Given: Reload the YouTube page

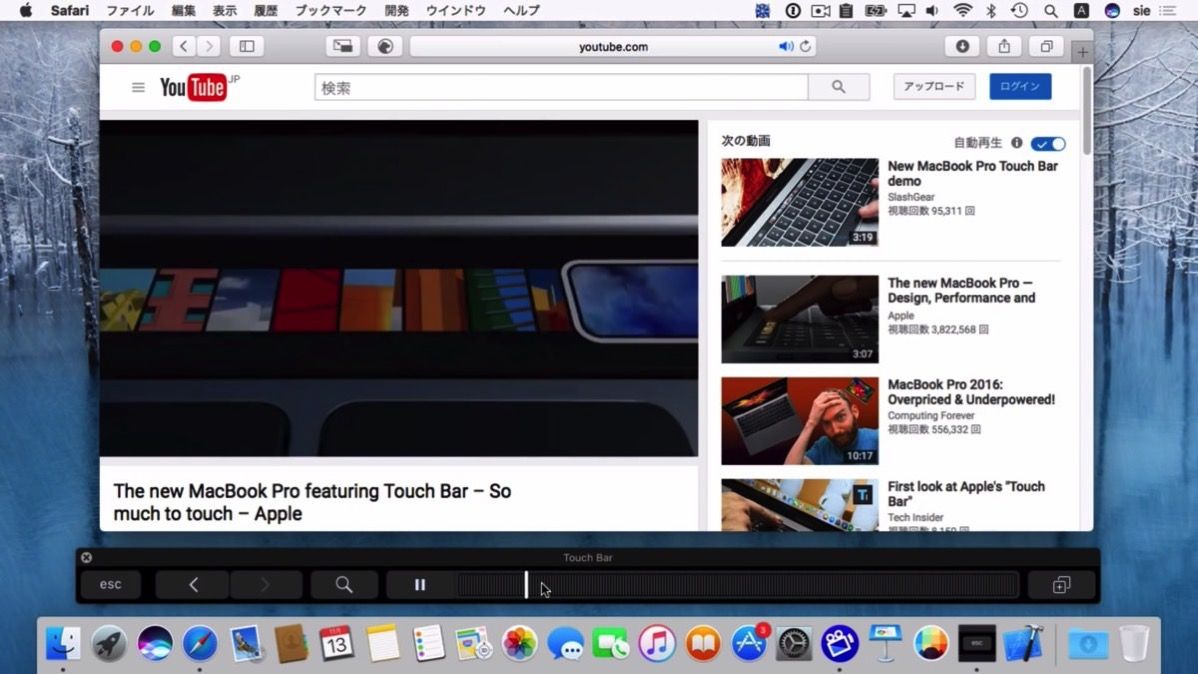Looking at the screenshot, I should pos(805,47).
